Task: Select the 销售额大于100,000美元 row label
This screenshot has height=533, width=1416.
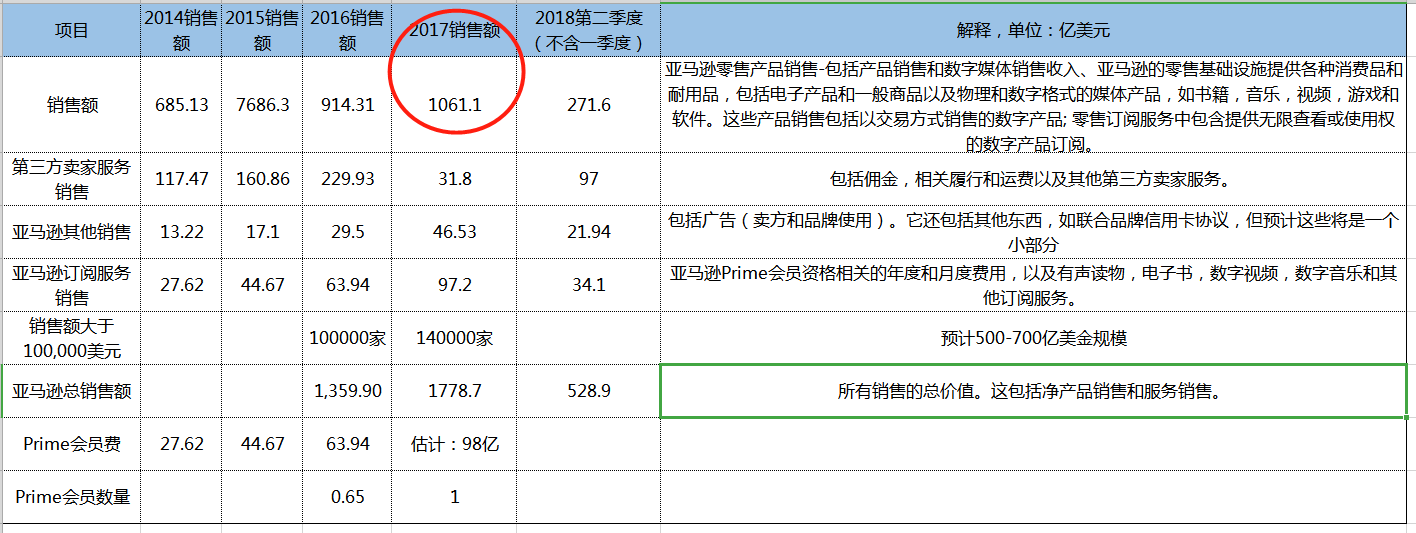Action: click(71, 338)
